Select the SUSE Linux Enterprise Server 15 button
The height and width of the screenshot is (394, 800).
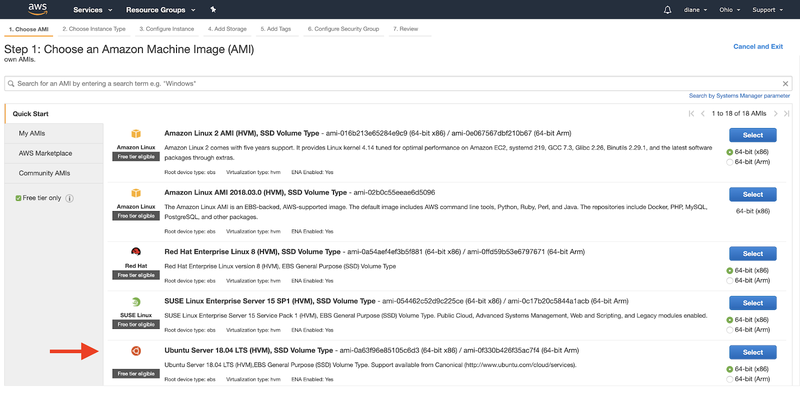coord(753,303)
